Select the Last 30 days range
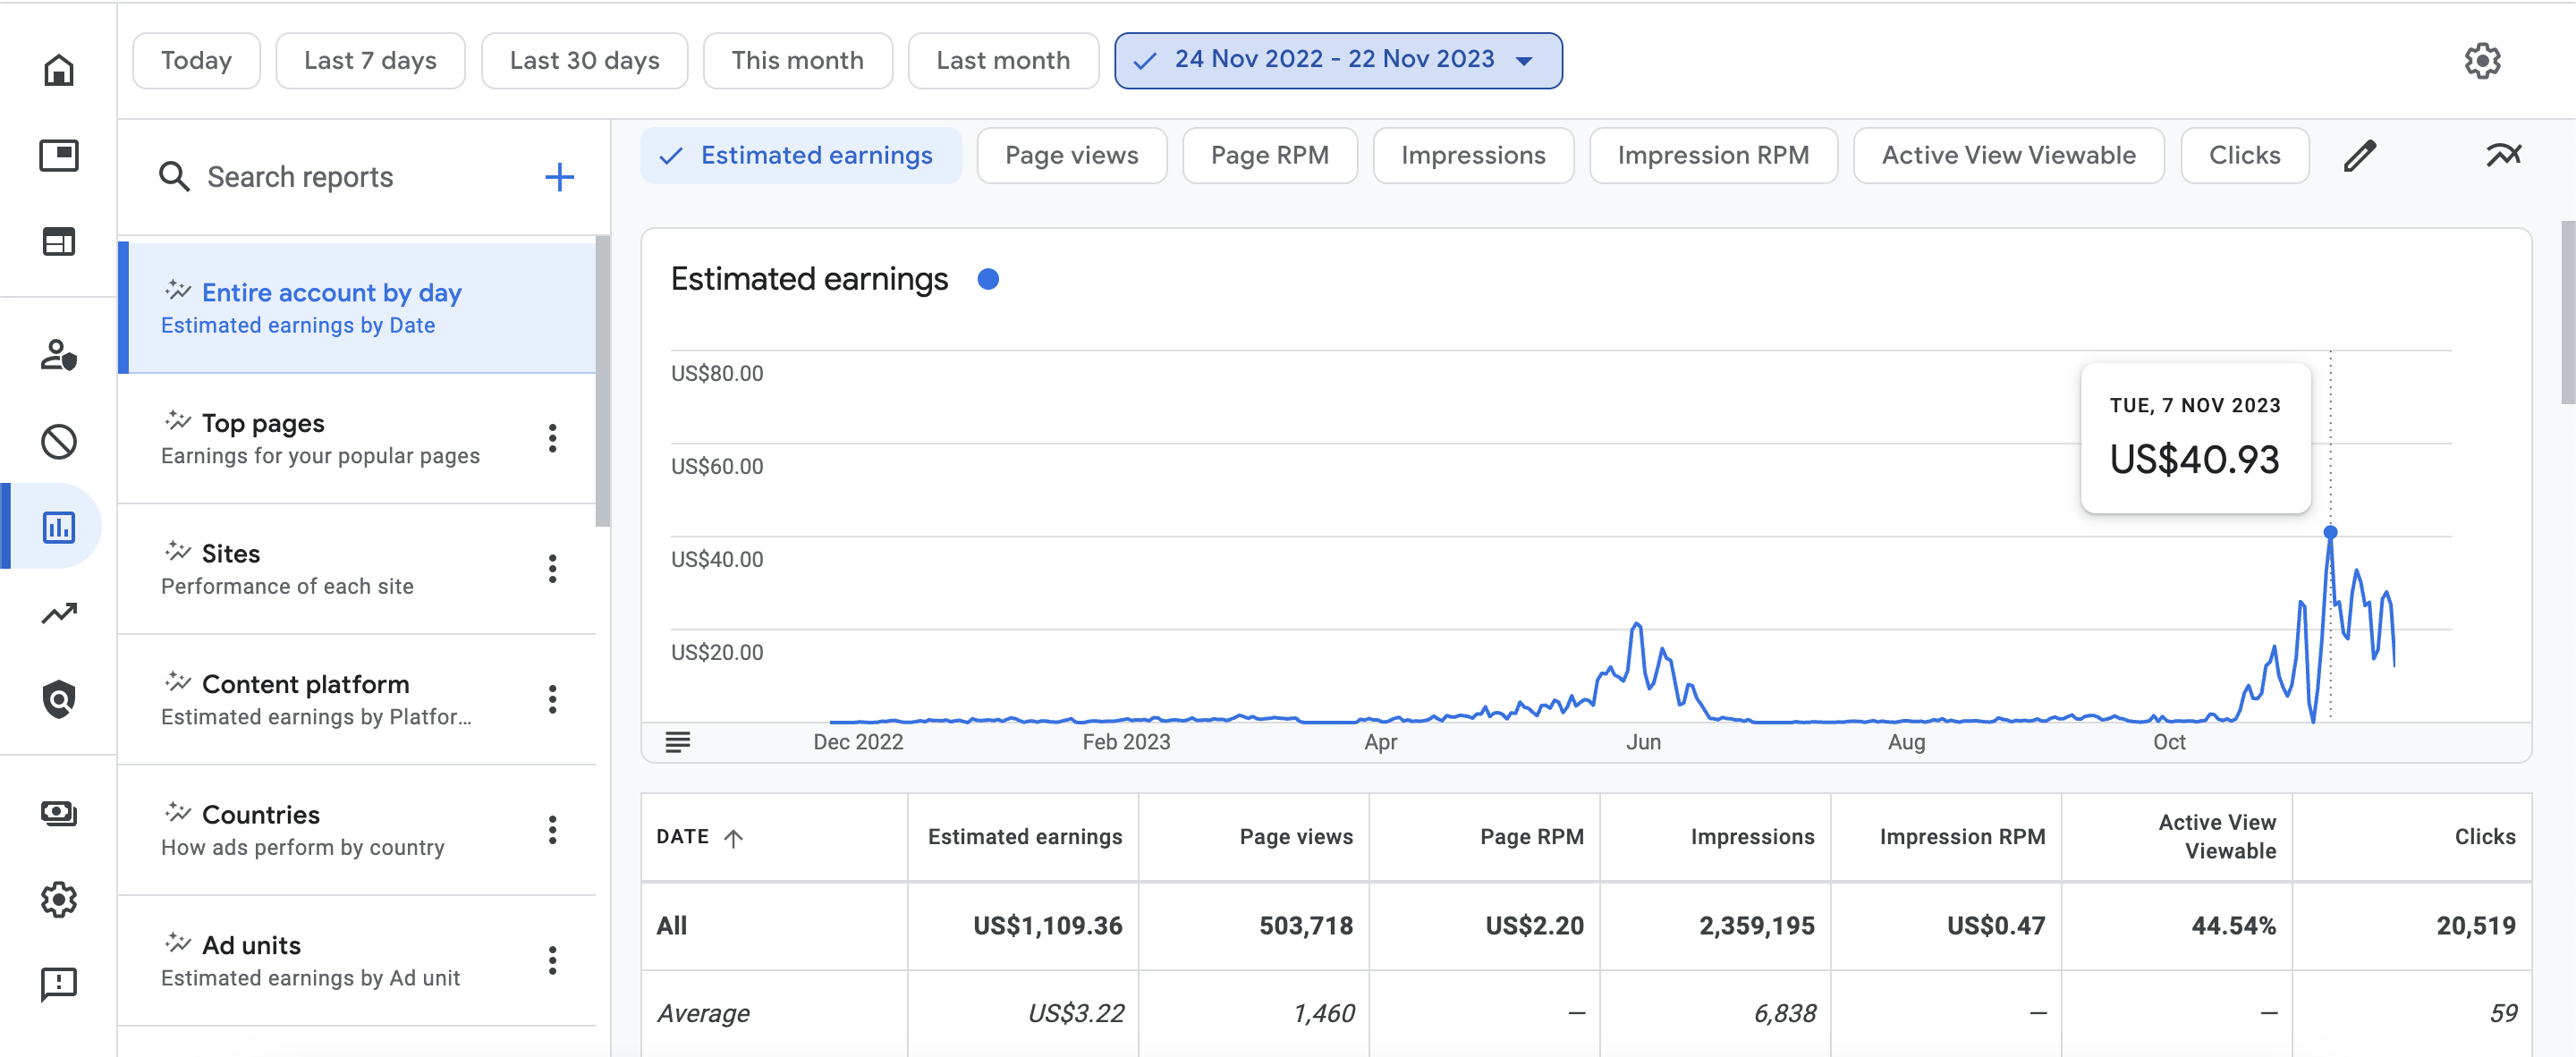The width and height of the screenshot is (2576, 1057). [x=584, y=61]
